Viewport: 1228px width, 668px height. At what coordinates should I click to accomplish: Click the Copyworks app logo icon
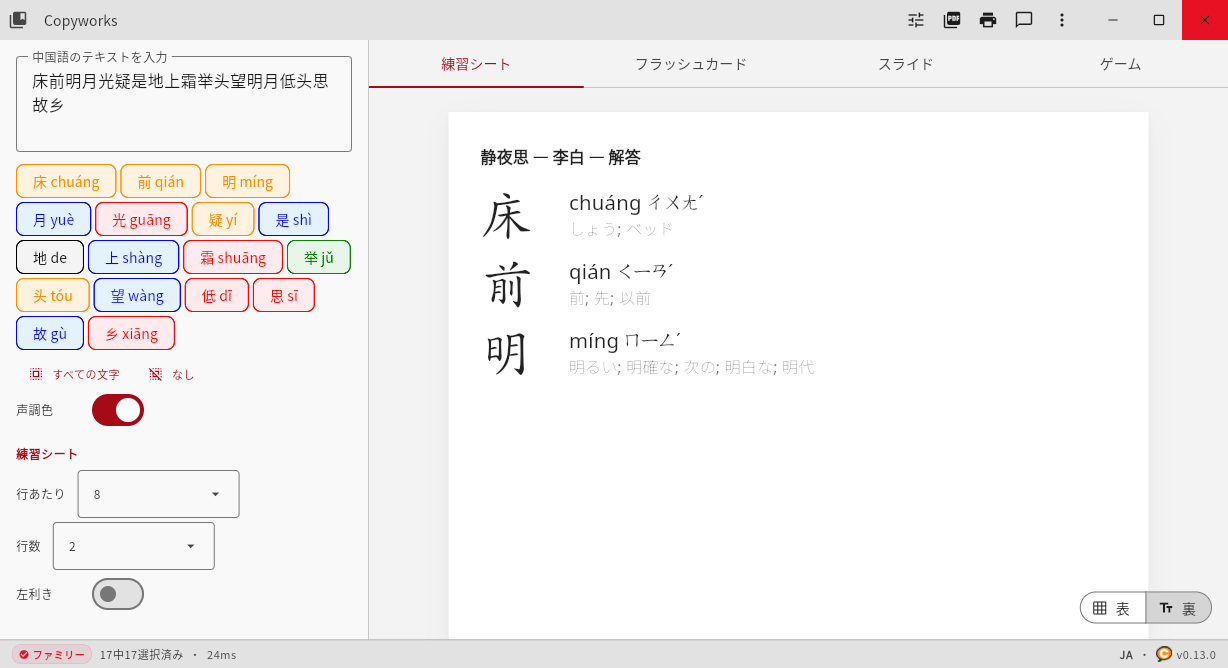(18, 20)
